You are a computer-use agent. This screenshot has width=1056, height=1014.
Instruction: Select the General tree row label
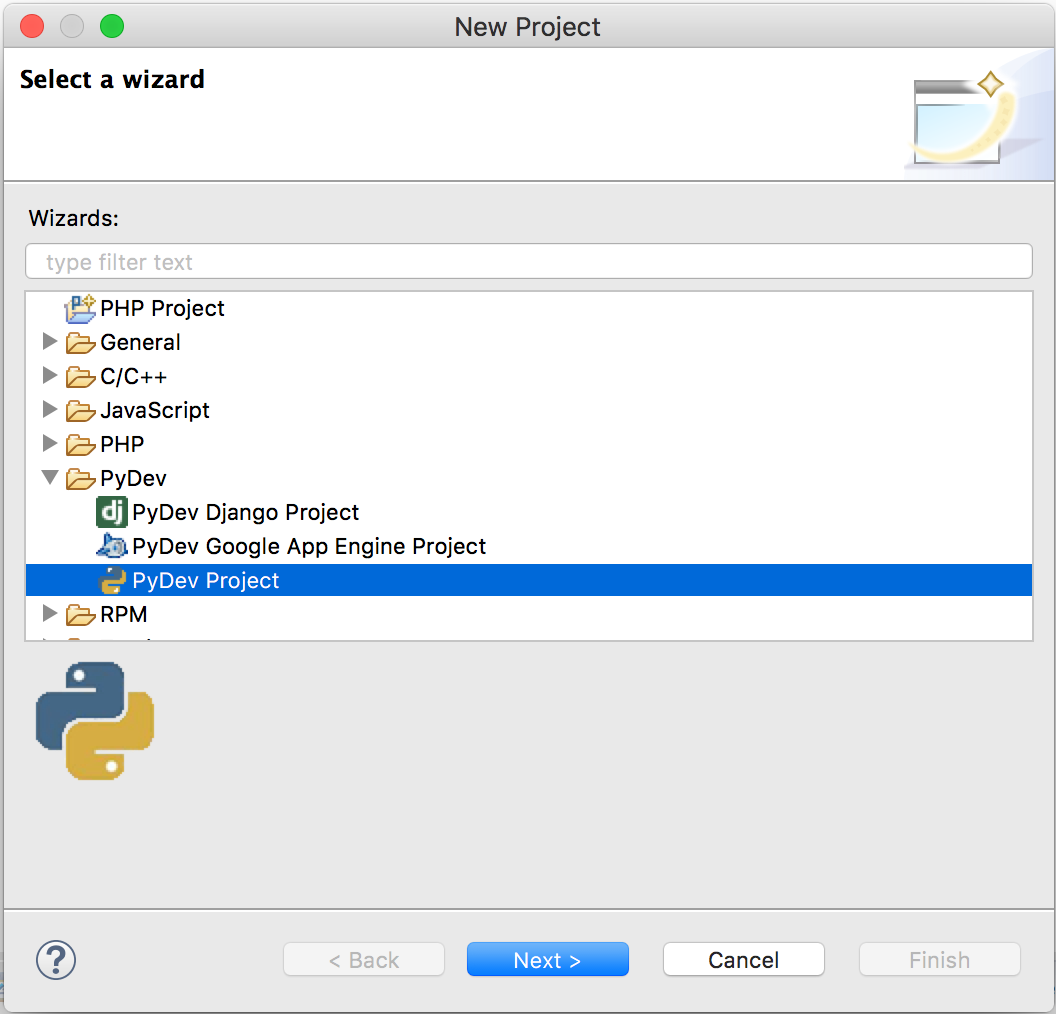click(x=140, y=343)
